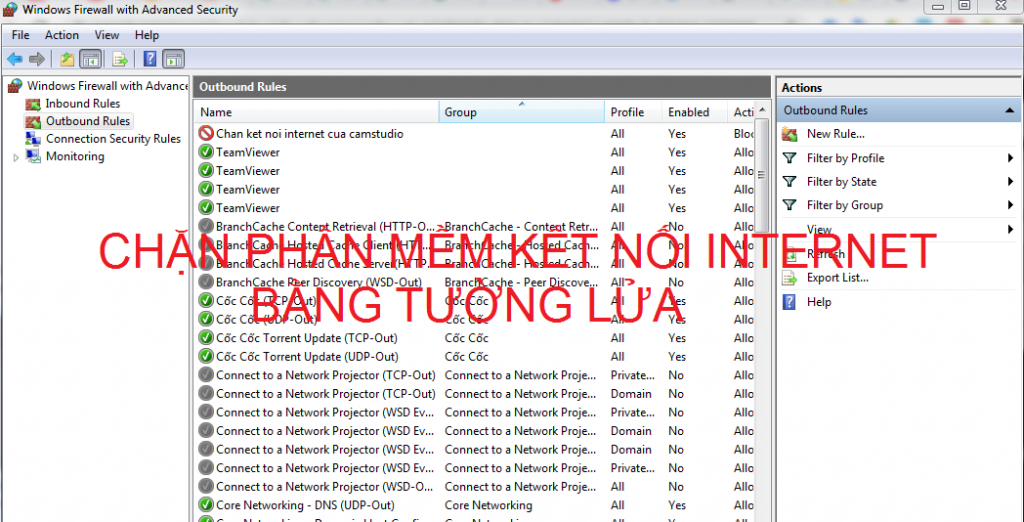Collapse the Outbound Rules actions section
The image size is (1024, 522).
1009,110
